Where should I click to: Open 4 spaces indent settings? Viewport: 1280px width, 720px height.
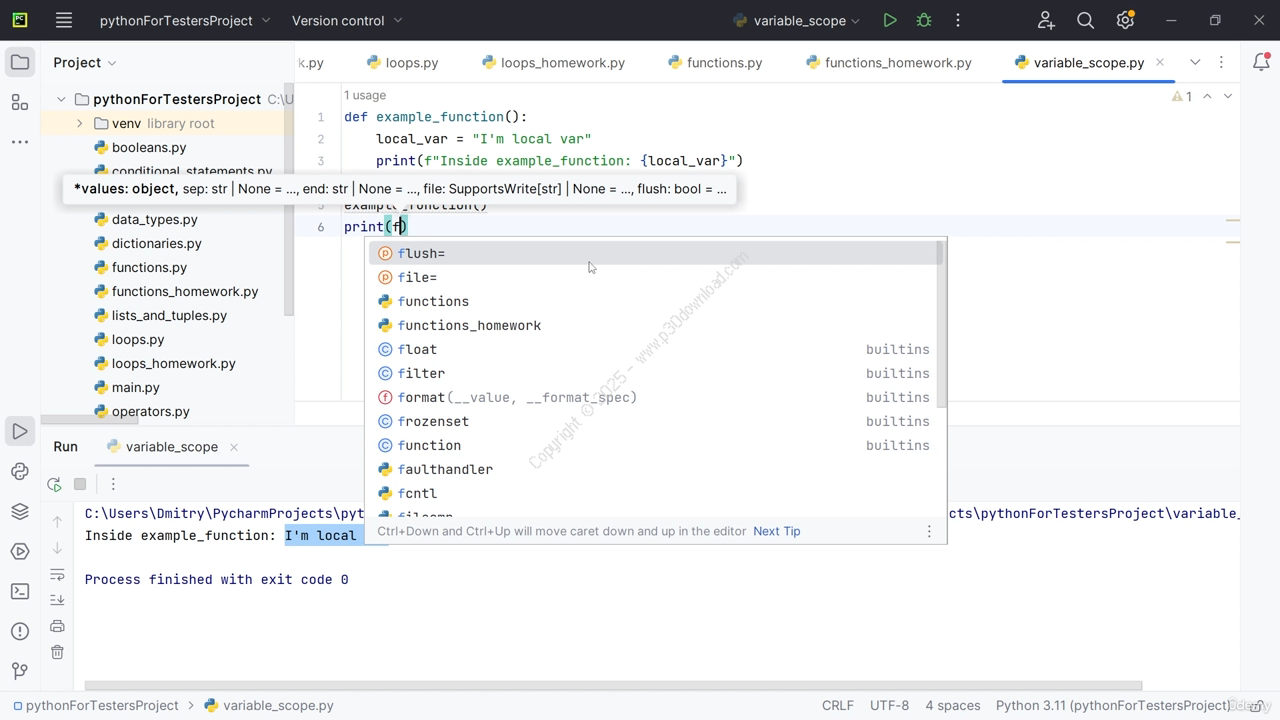953,705
